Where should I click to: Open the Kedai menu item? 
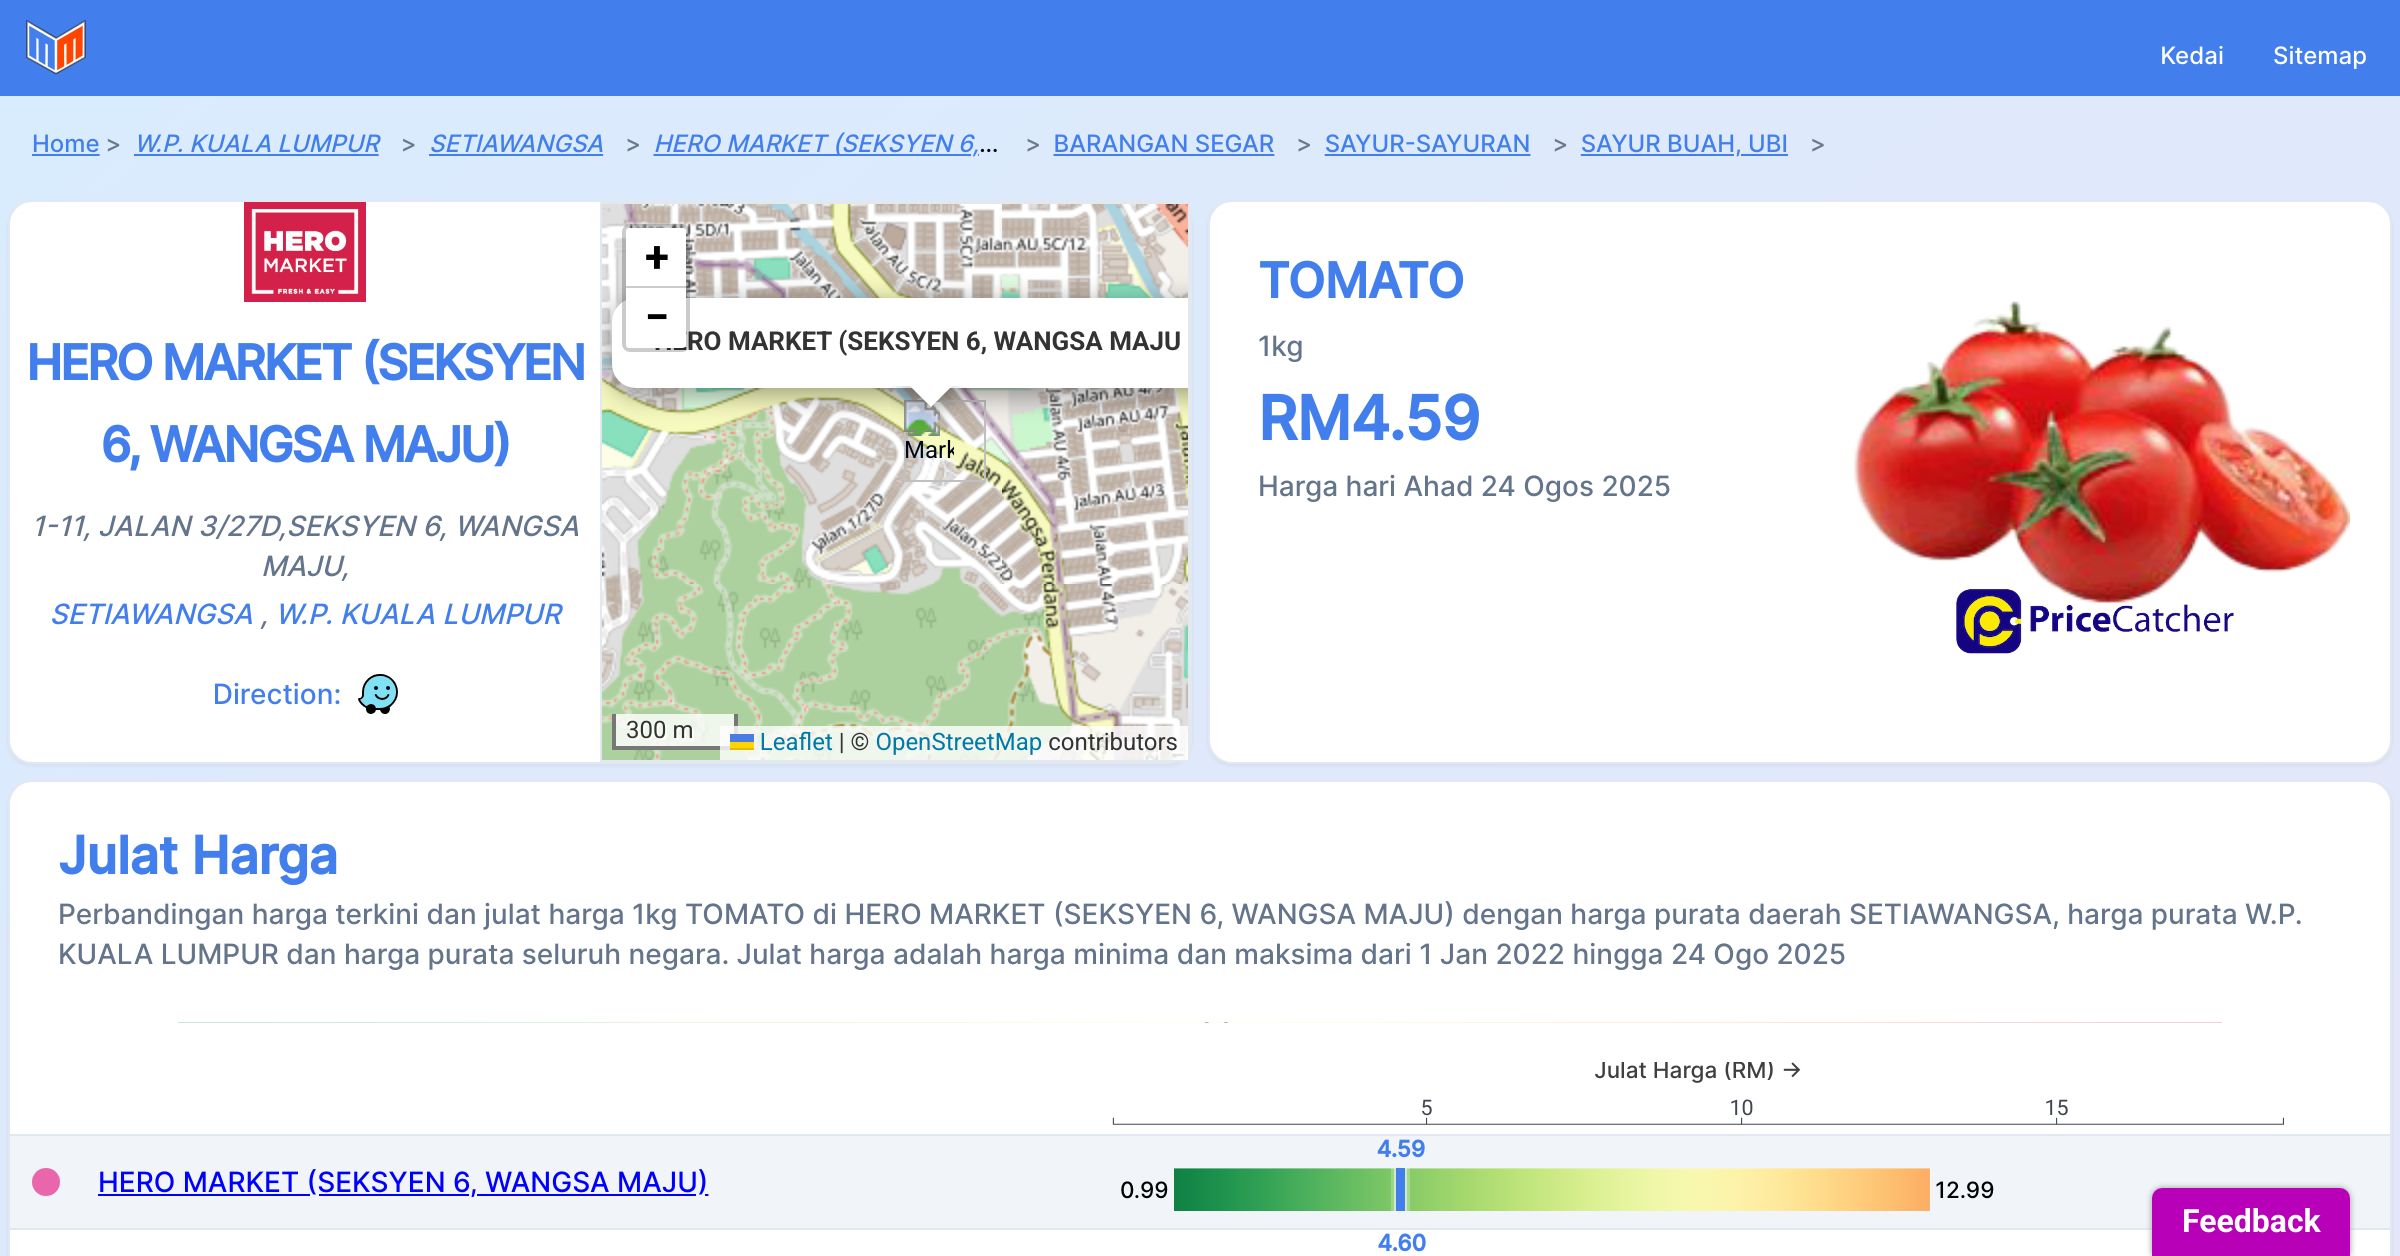pos(2191,55)
